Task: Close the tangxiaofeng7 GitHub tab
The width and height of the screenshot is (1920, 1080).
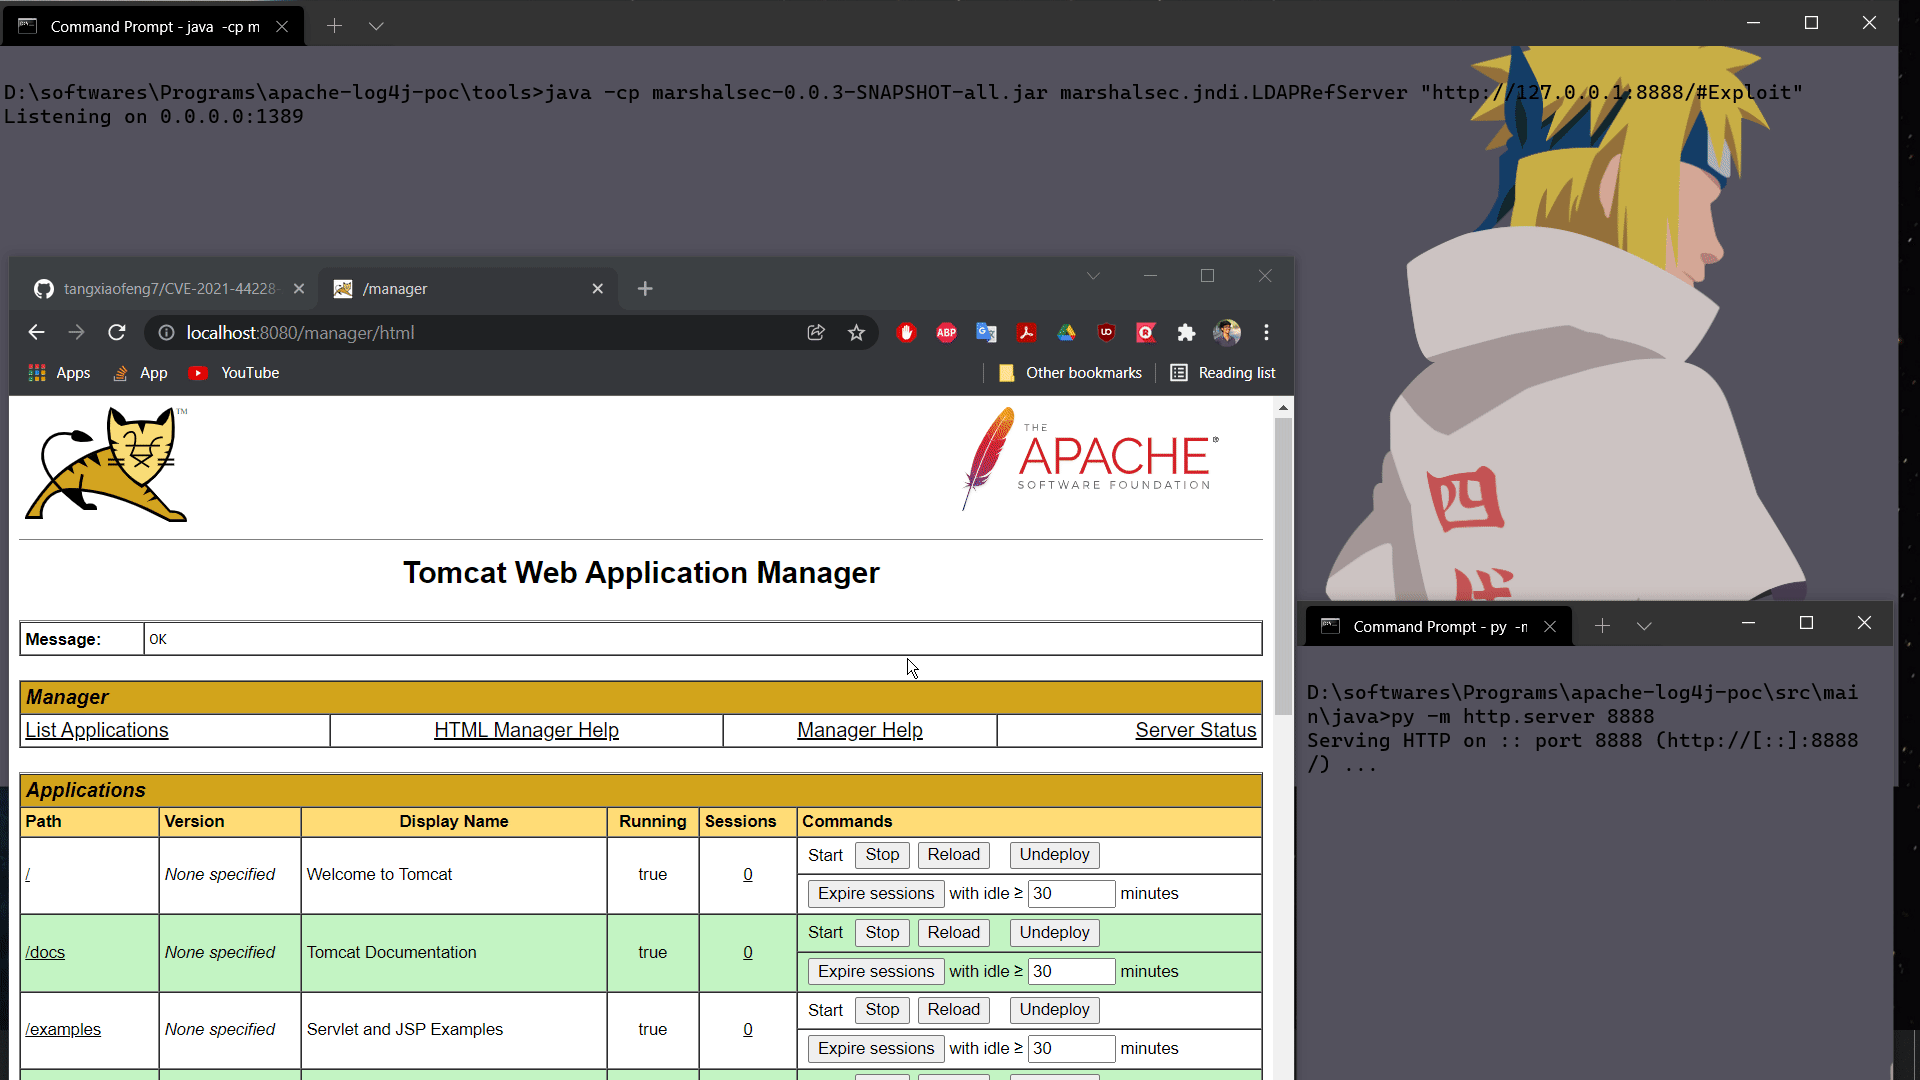Action: click(298, 289)
